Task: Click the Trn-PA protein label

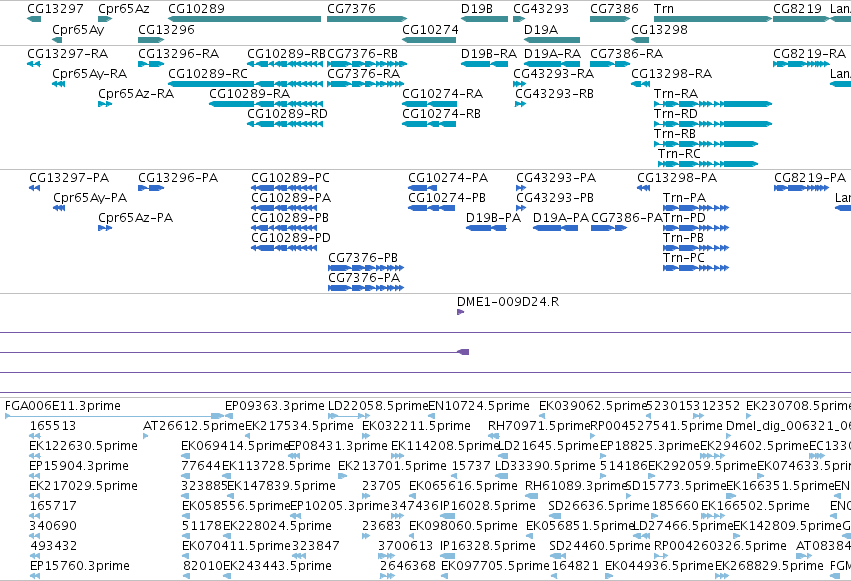Action: click(684, 198)
